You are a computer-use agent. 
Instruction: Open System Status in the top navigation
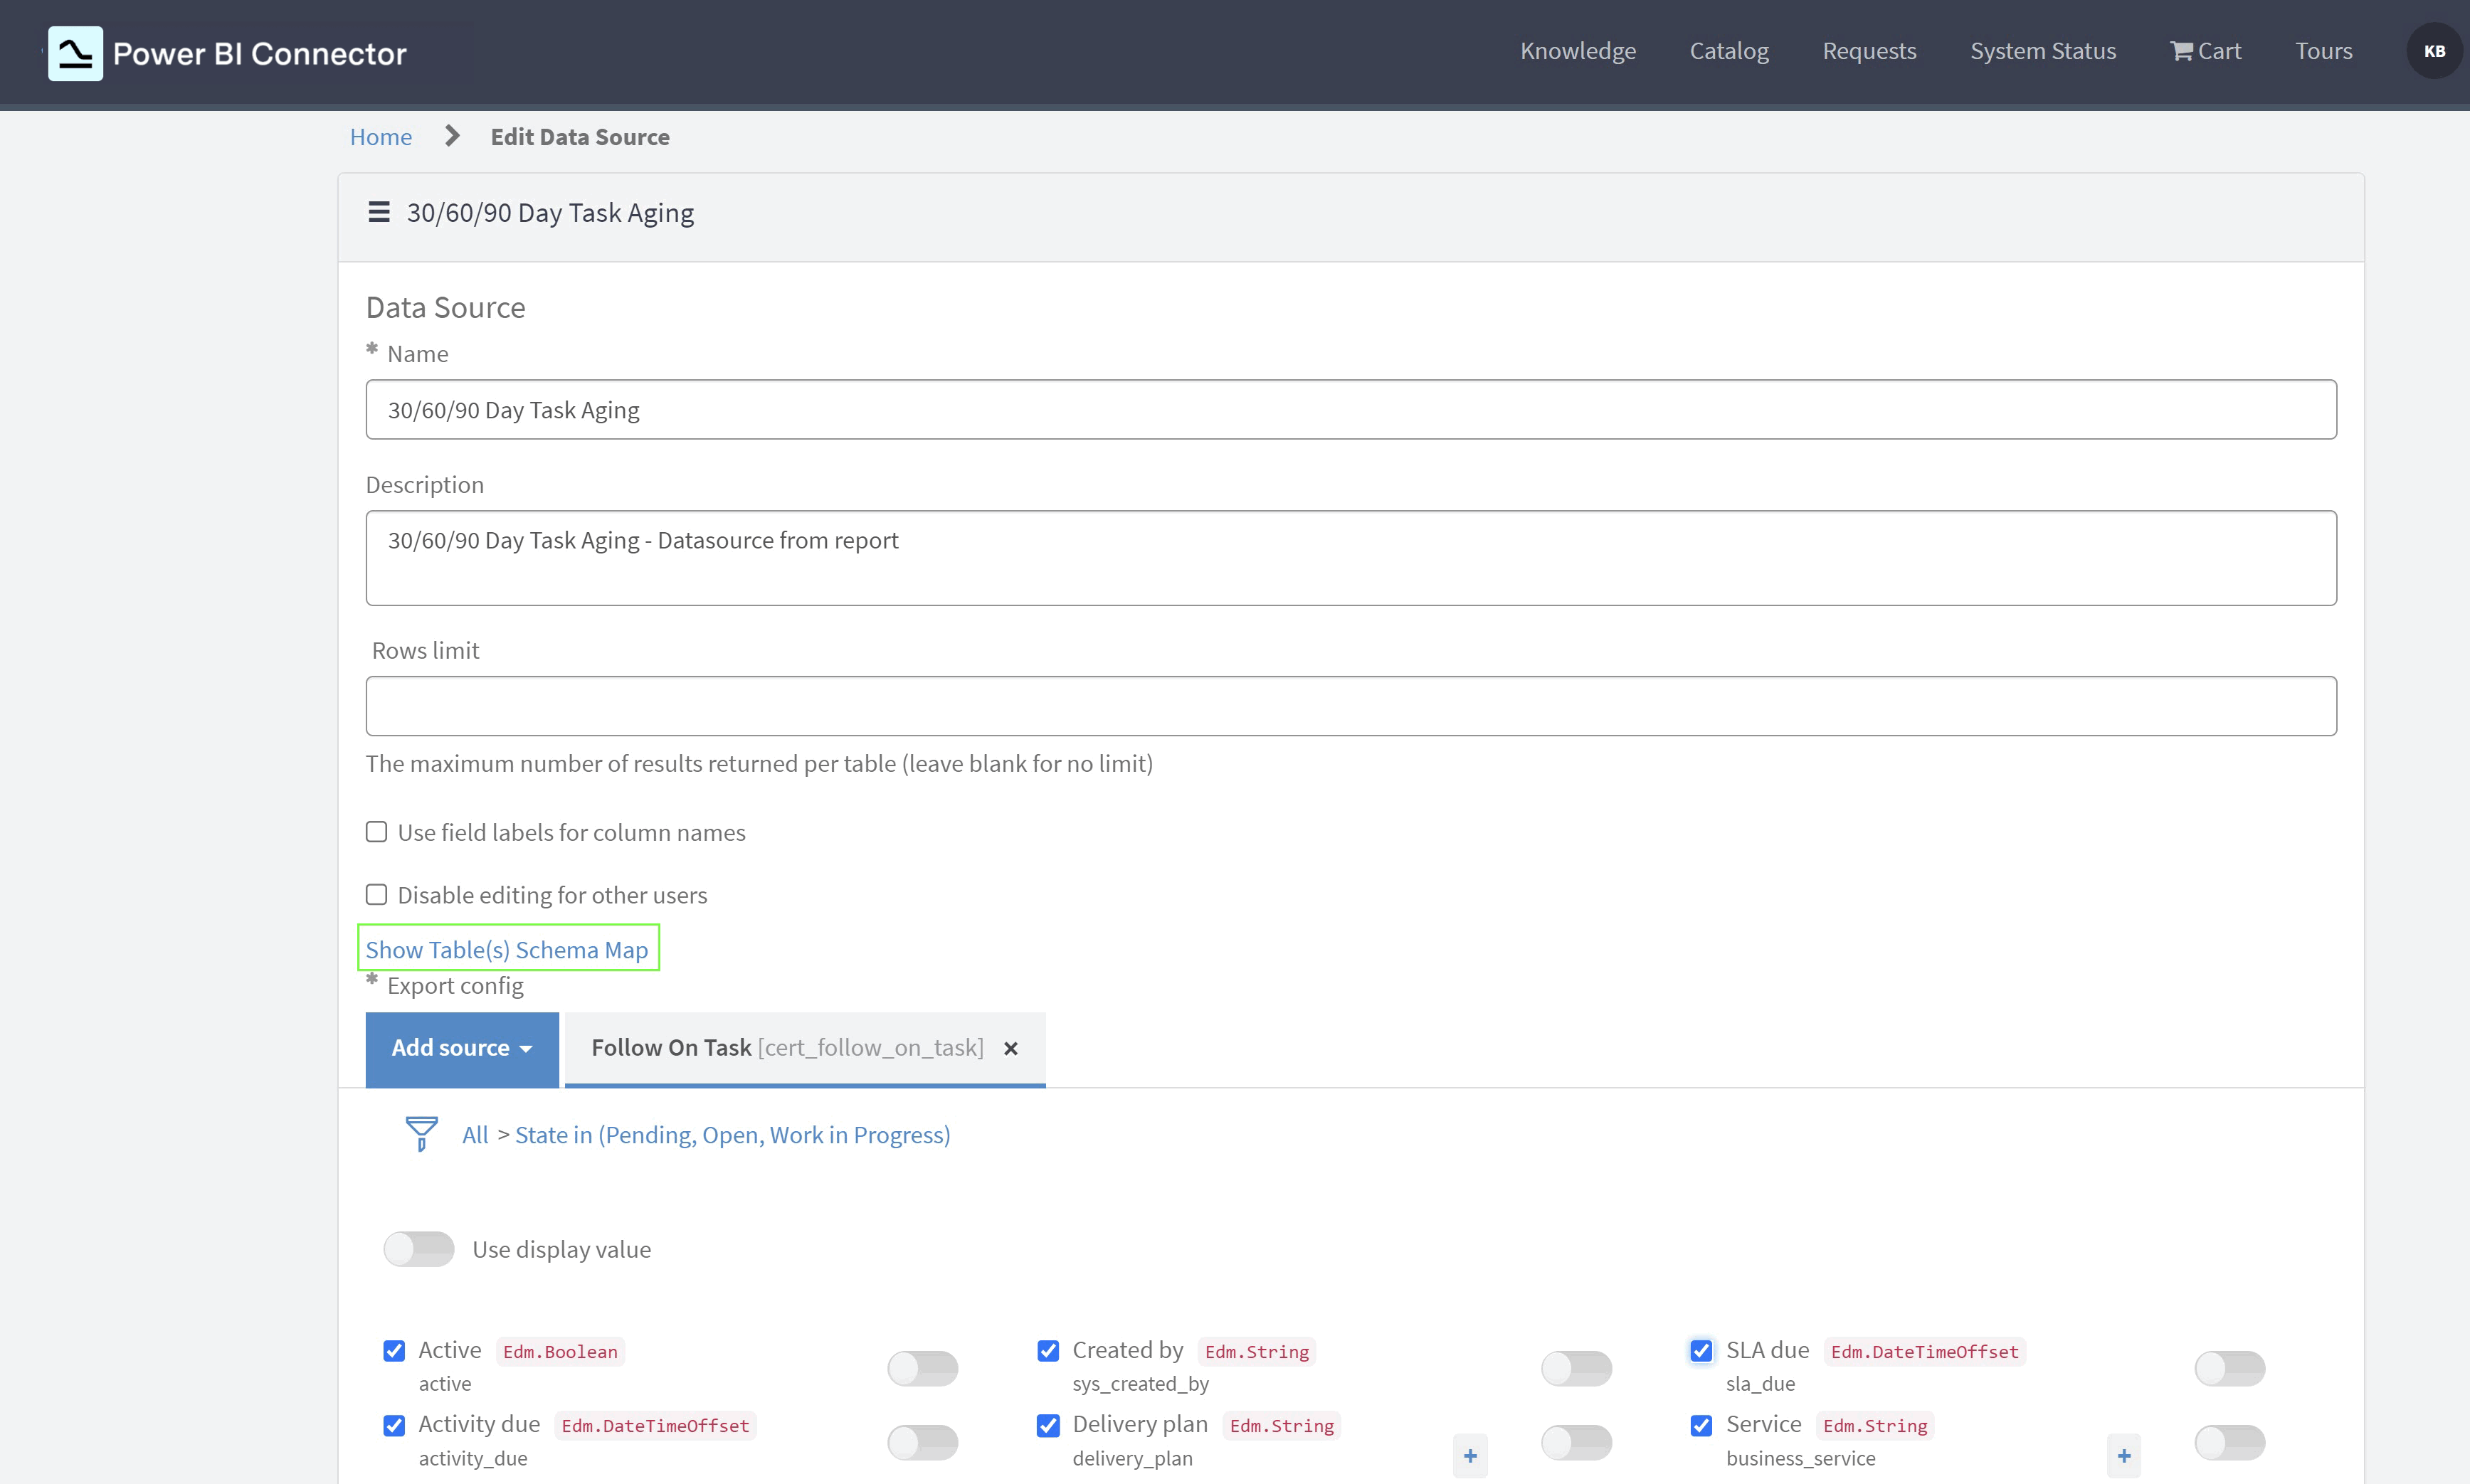coord(2042,51)
